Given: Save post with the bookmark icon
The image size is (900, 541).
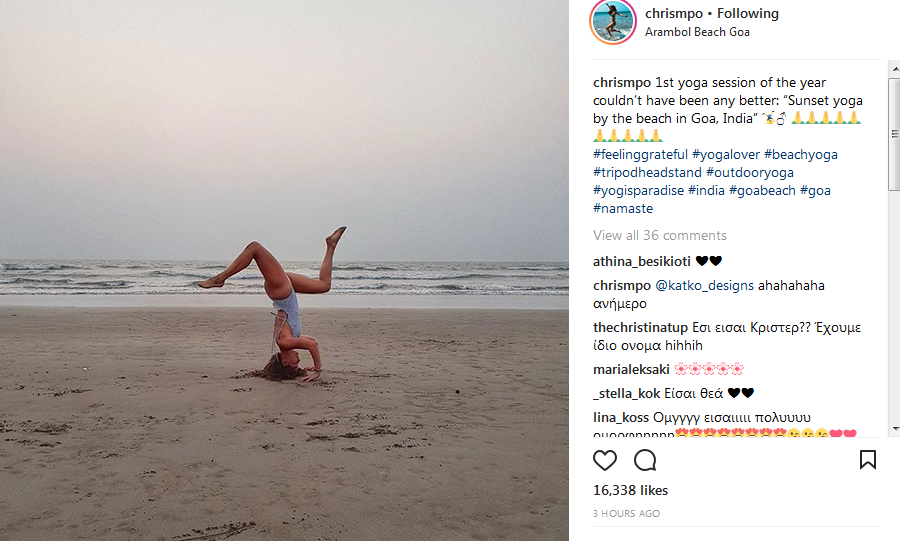Looking at the screenshot, I should [868, 460].
